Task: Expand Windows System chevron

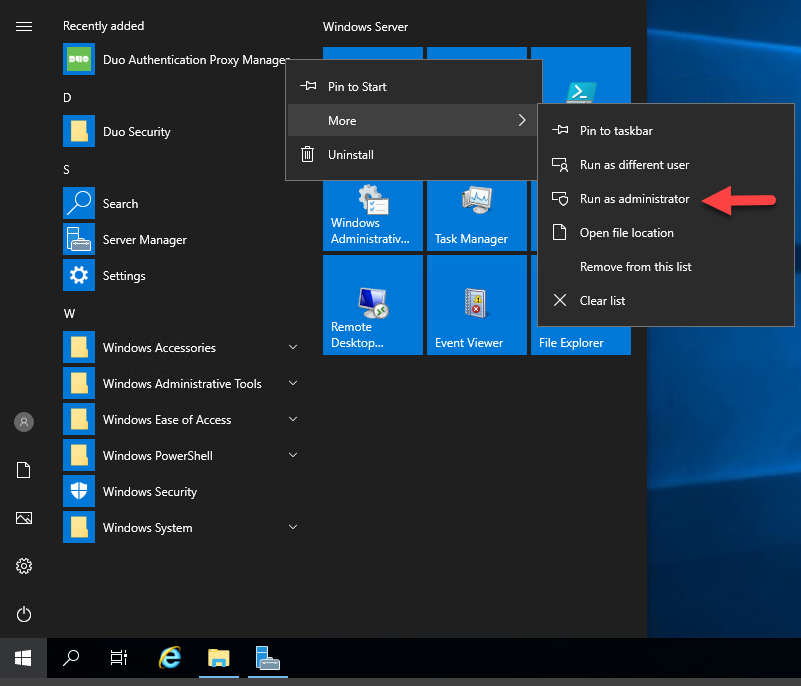Action: [x=293, y=527]
